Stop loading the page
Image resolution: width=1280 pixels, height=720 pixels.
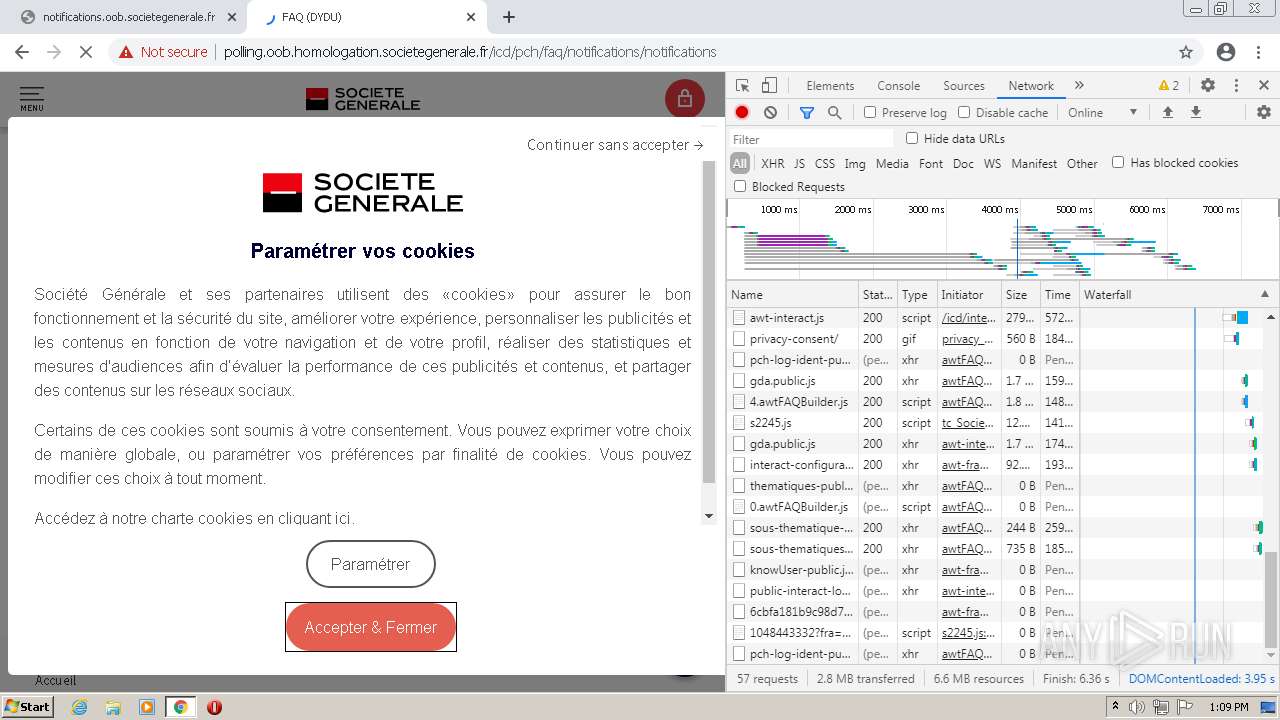coord(86,52)
